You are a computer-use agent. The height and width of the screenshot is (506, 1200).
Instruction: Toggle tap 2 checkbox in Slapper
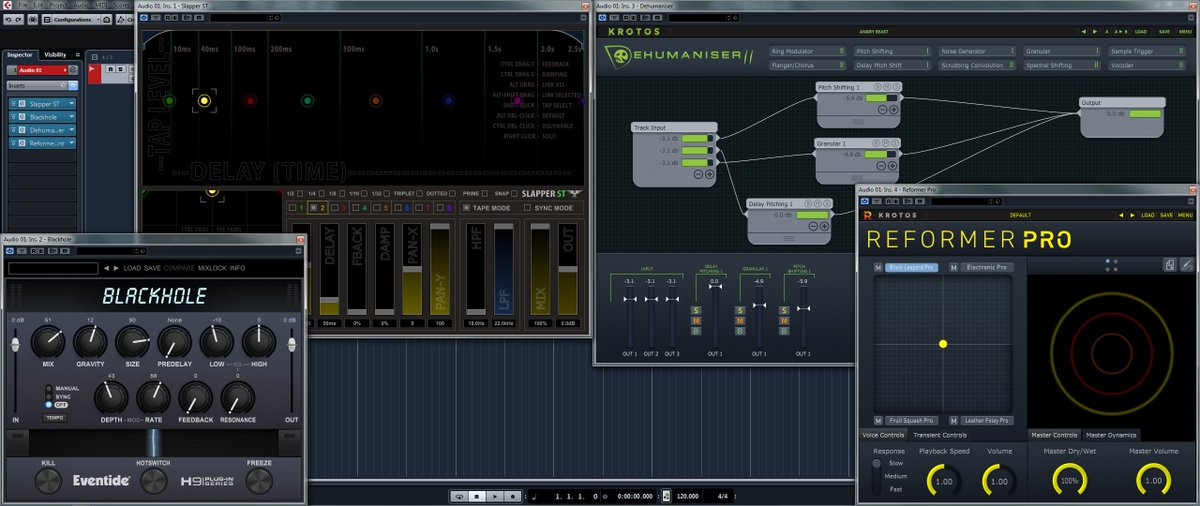click(313, 208)
